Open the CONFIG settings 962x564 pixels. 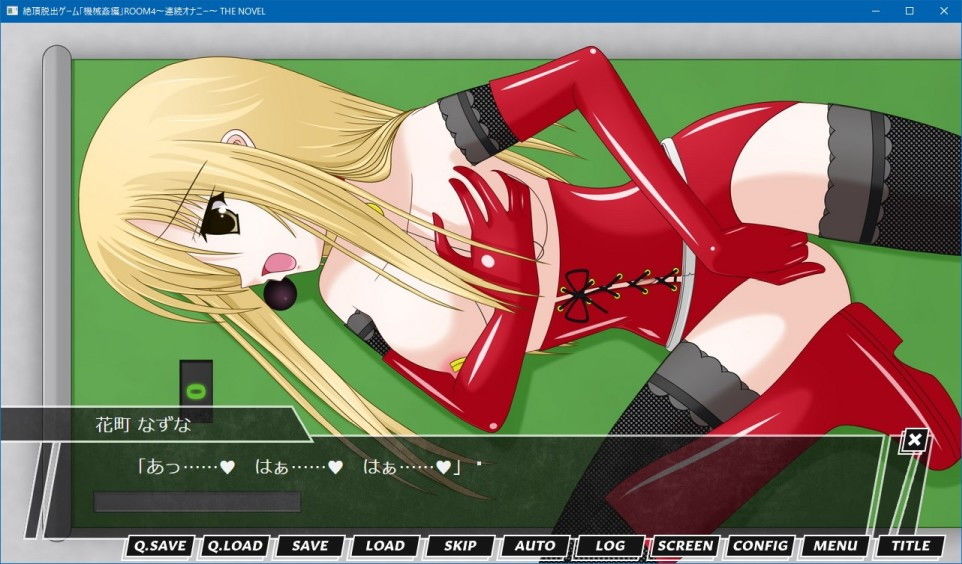tap(760, 546)
